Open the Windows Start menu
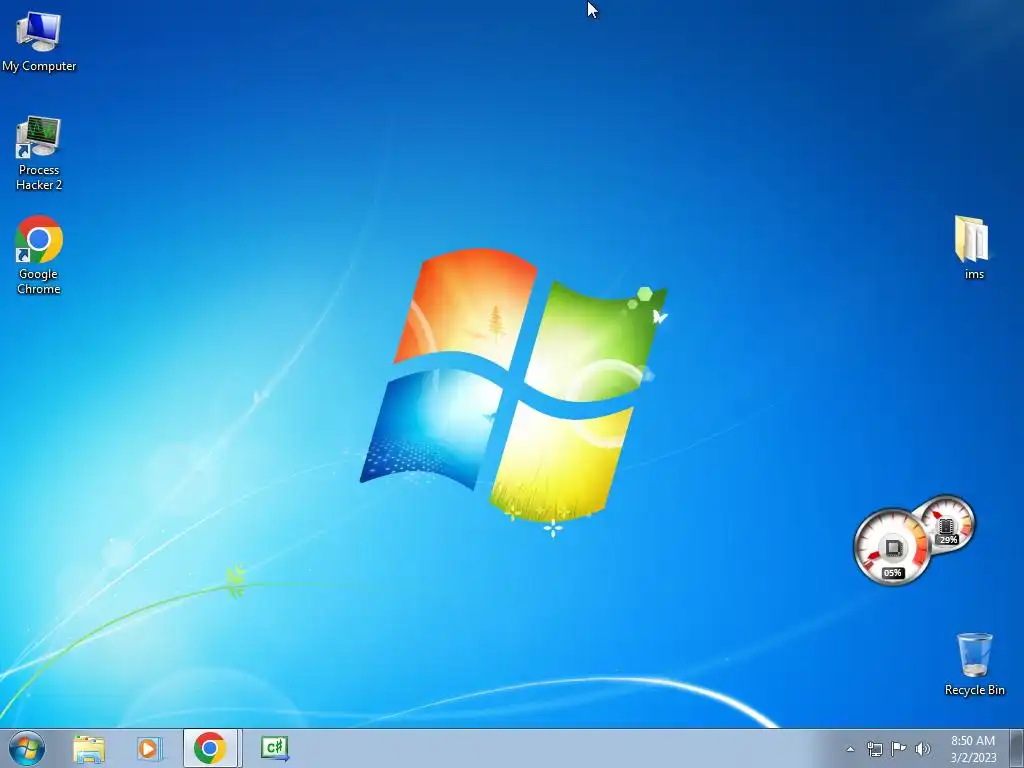 coord(27,748)
